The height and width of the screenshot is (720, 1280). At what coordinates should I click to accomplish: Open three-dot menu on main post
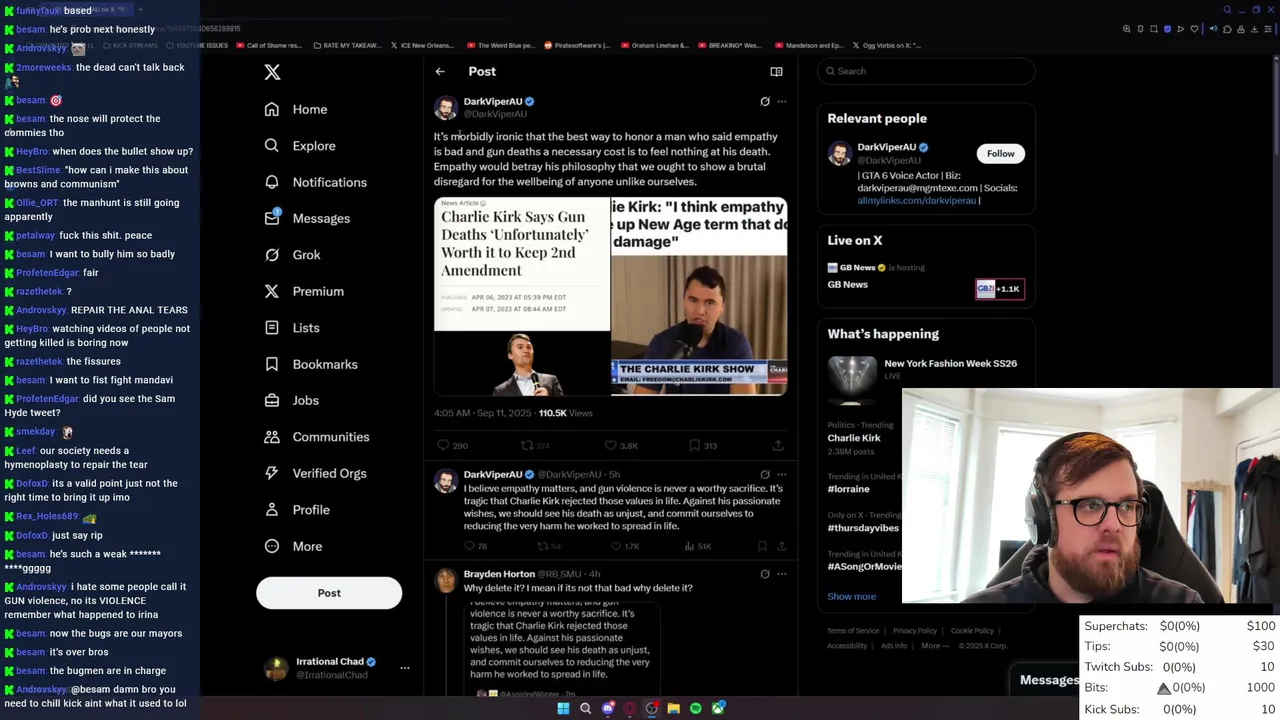782,101
